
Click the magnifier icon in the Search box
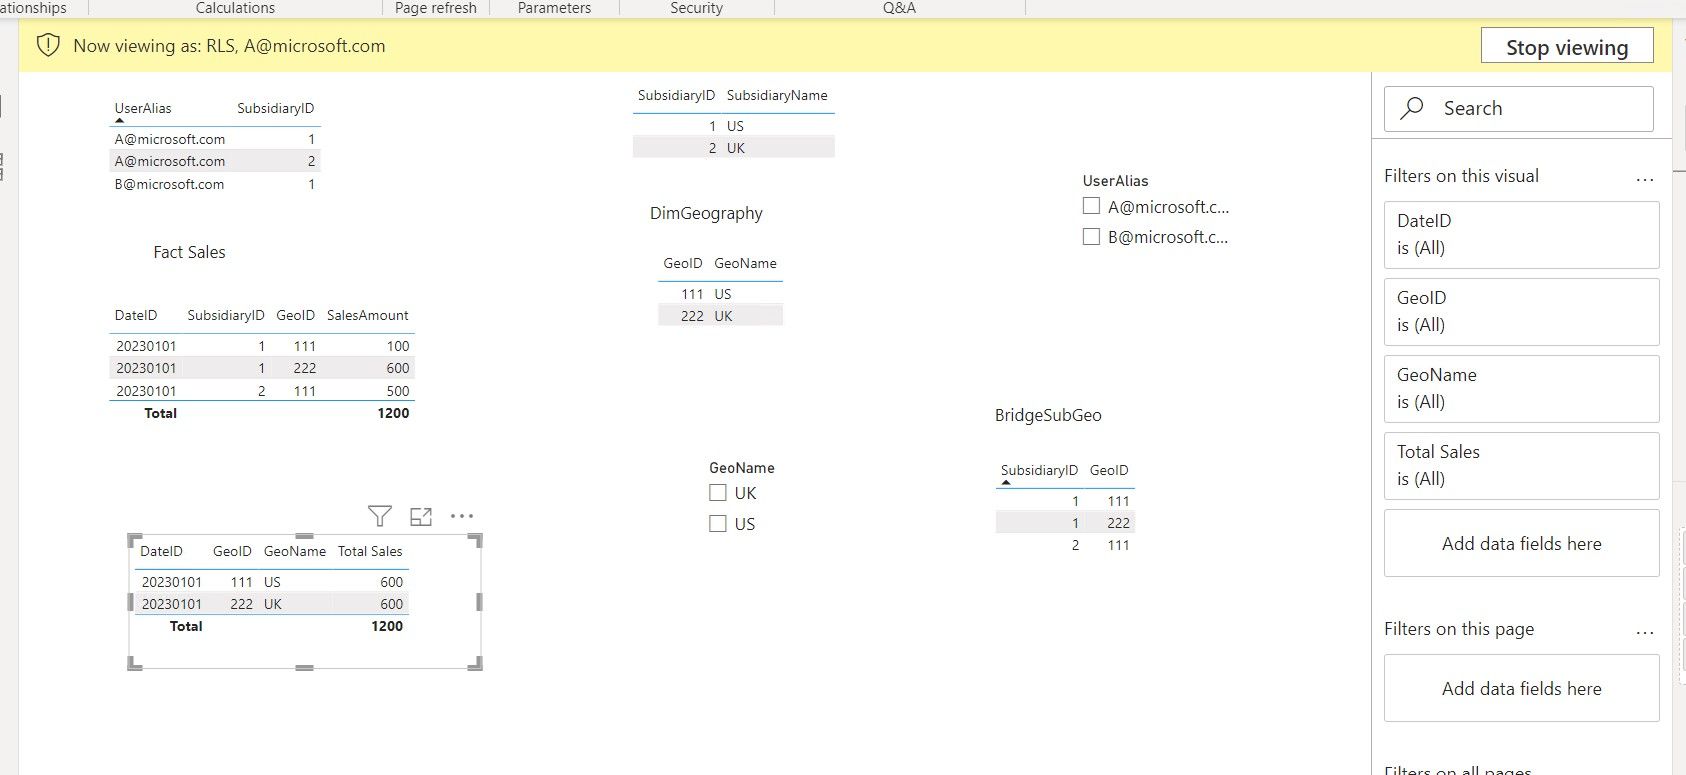[1412, 108]
